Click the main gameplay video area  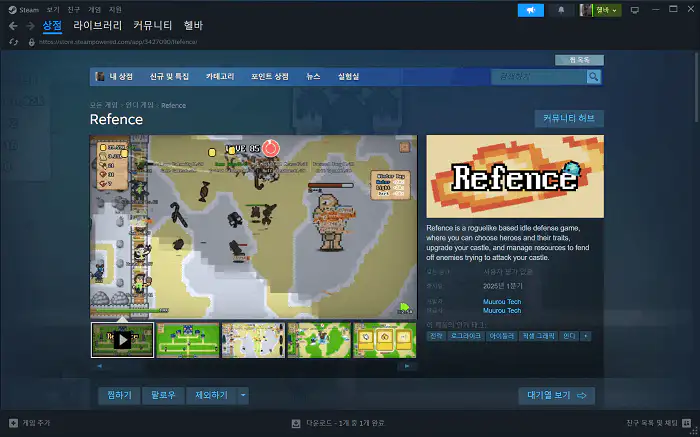(254, 227)
